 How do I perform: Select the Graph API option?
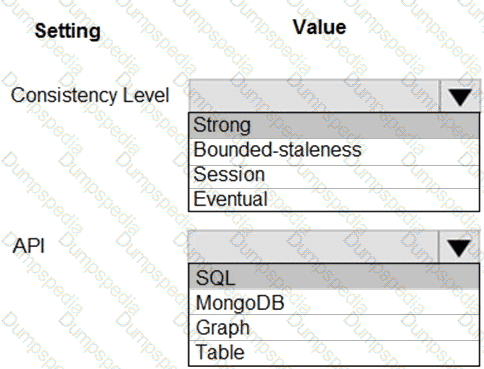pos(334,327)
